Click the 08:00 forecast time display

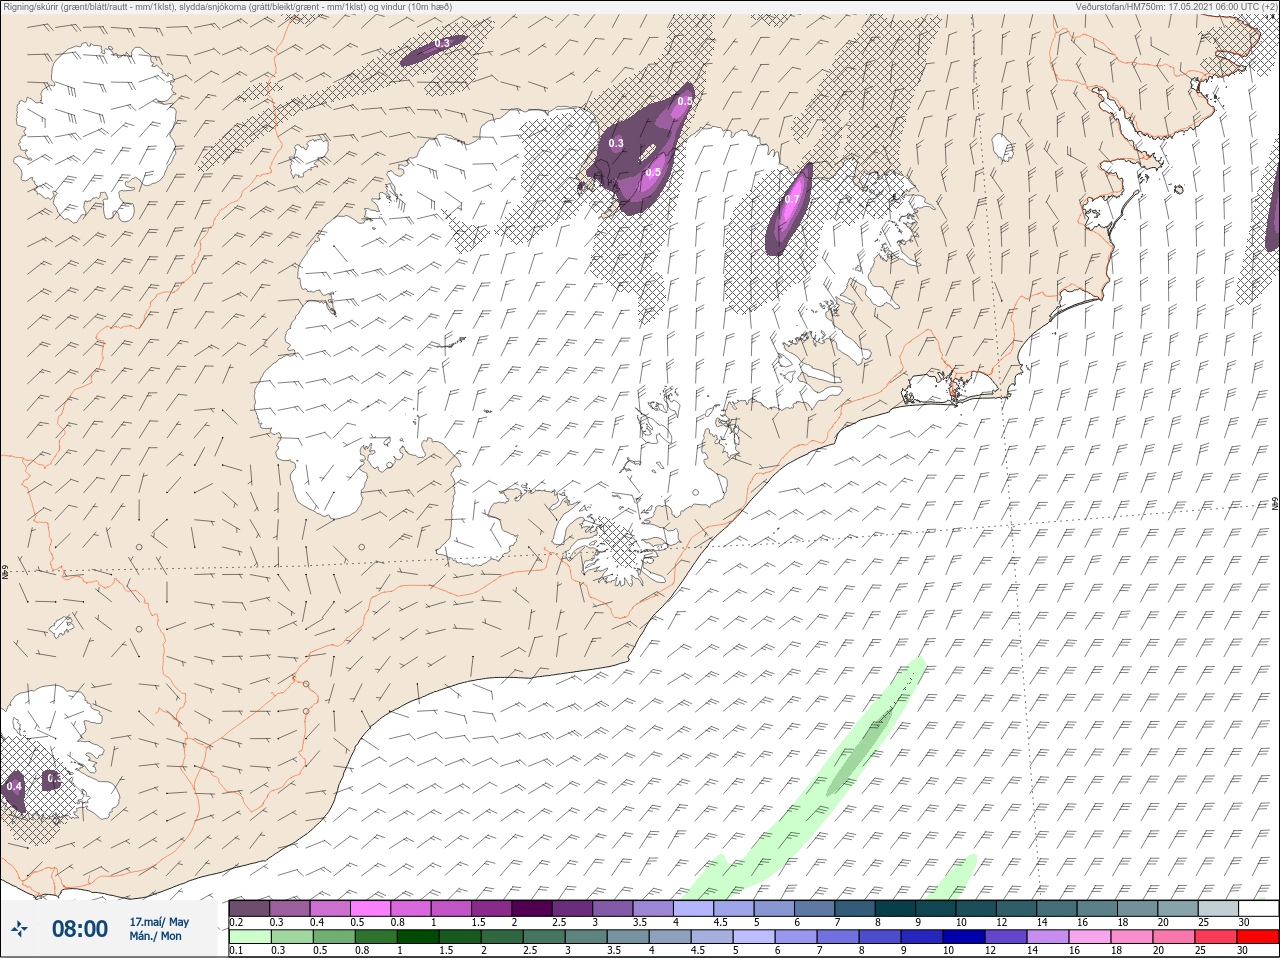(80, 929)
